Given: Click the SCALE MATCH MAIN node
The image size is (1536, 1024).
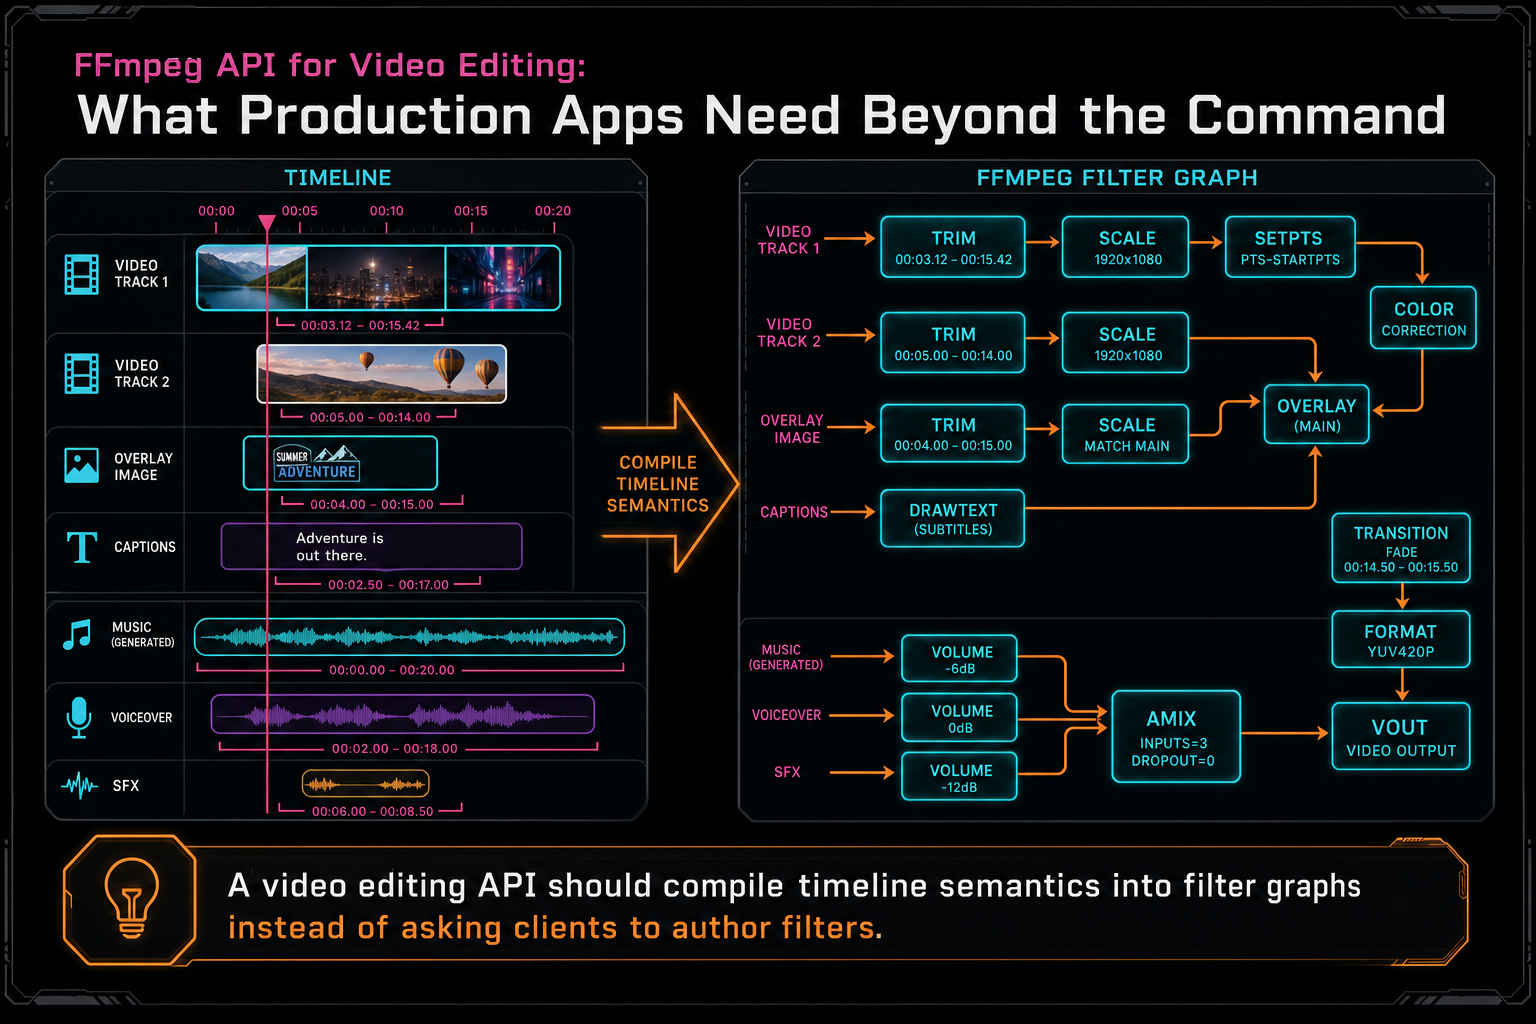Looking at the screenshot, I should (1126, 434).
